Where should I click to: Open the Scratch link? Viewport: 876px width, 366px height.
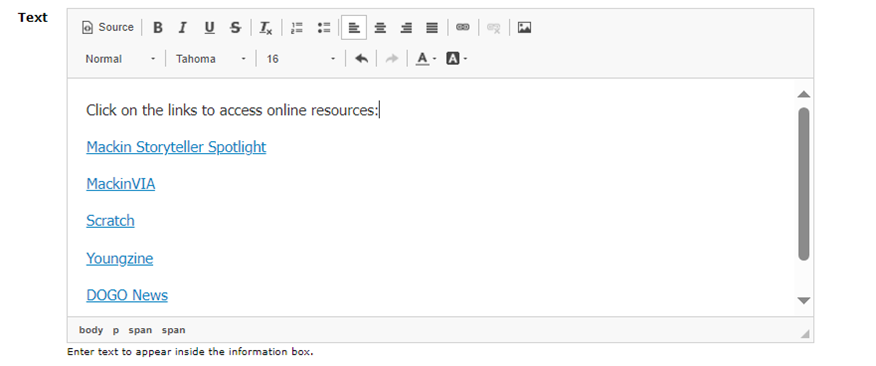click(110, 221)
